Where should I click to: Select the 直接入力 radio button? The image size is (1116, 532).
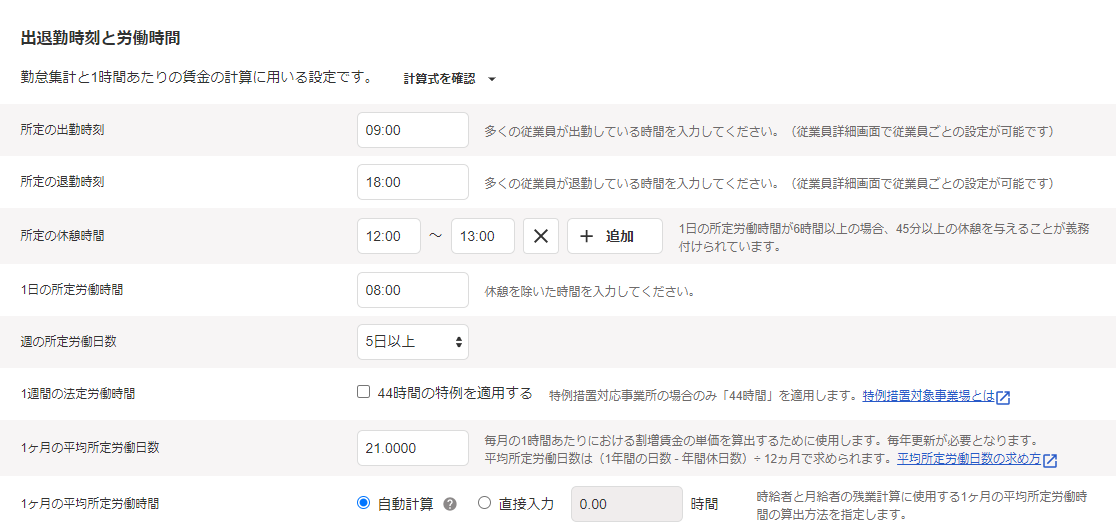[x=485, y=503]
